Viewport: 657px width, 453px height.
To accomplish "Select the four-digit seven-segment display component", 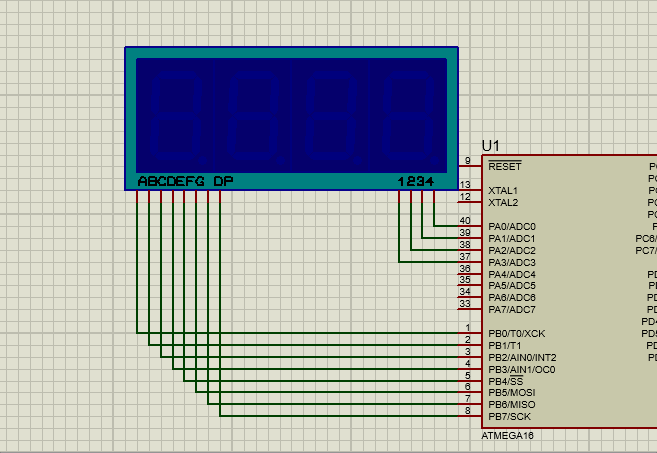I will [291, 119].
